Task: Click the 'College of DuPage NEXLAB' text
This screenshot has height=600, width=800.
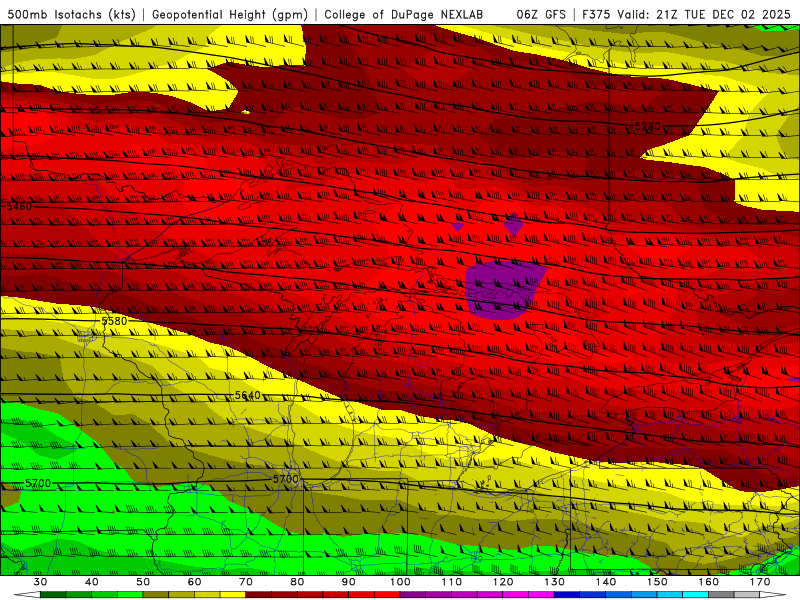Action: tap(404, 14)
